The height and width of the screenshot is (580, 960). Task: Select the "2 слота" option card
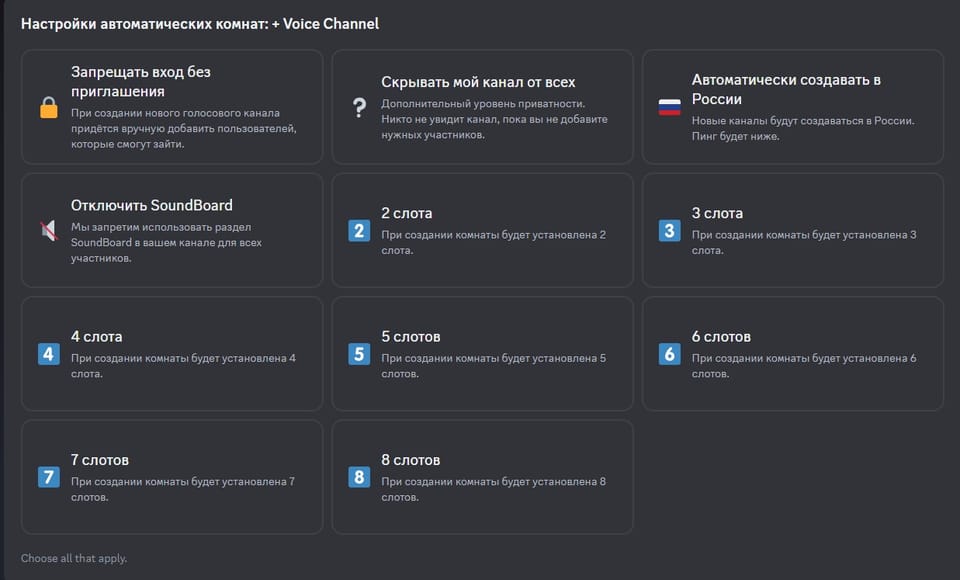pos(481,230)
